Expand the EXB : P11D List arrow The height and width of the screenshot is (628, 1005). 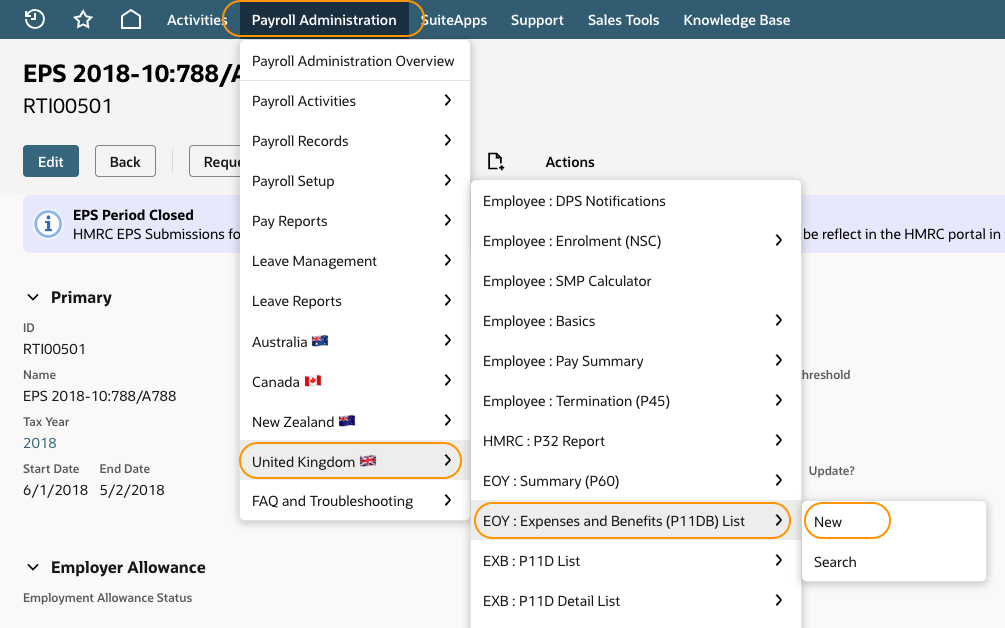coord(778,561)
